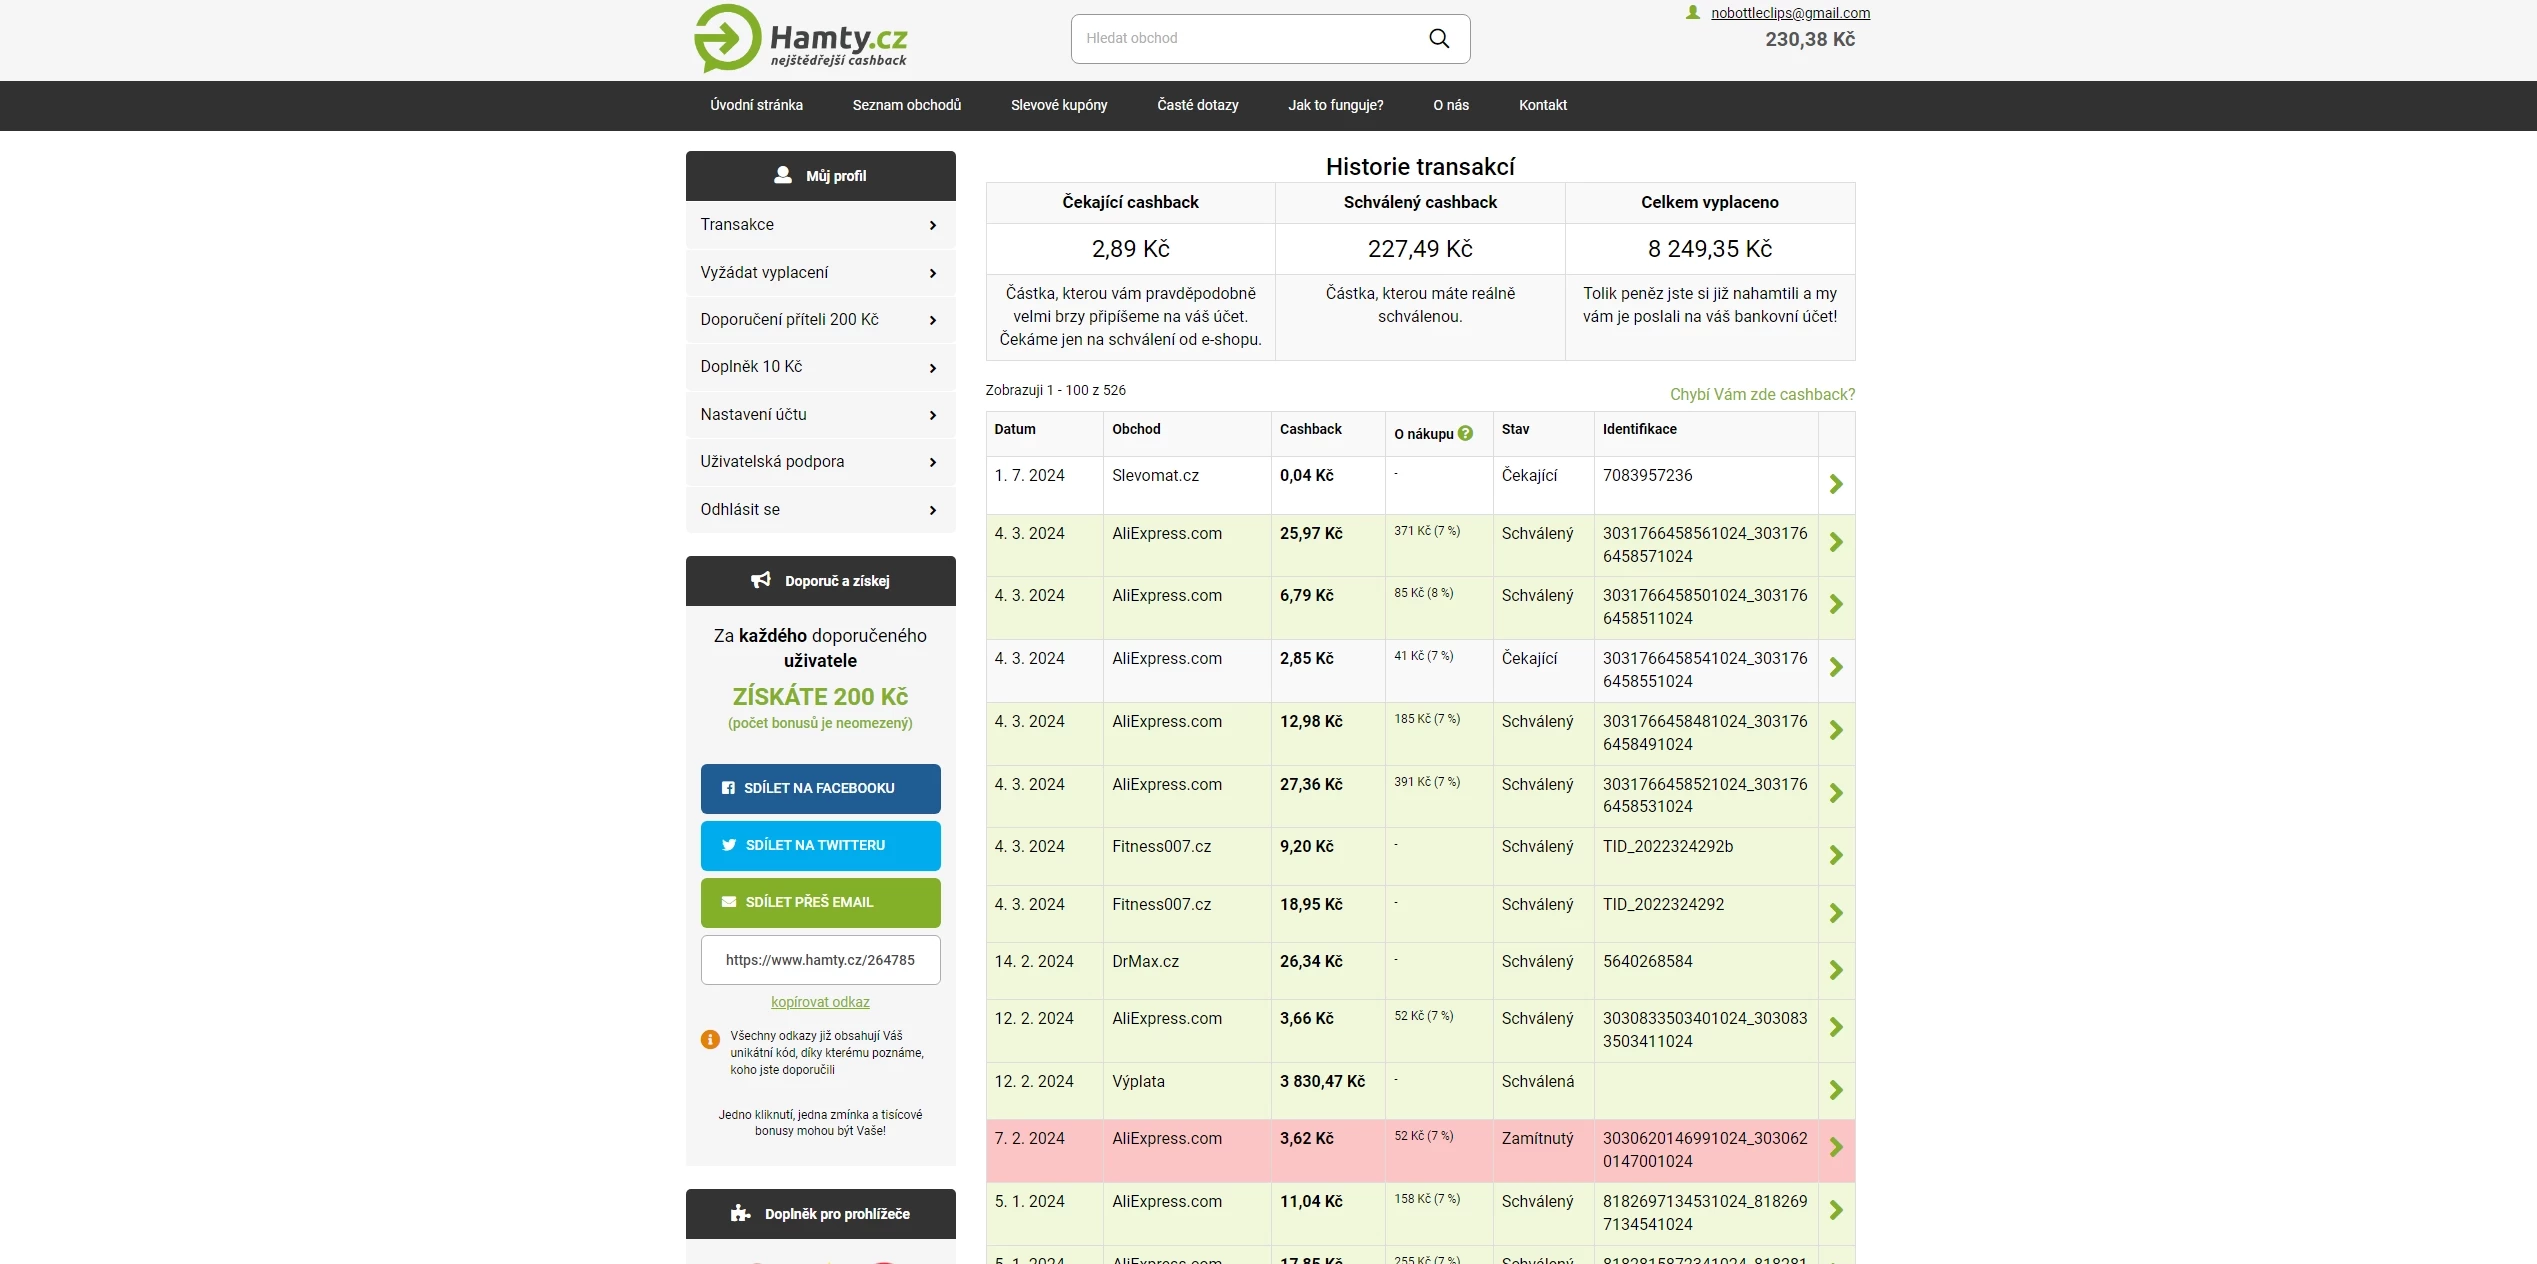Click identifier 5640268584 in DrMax row
This screenshot has width=2537, height=1264.
[1647, 961]
